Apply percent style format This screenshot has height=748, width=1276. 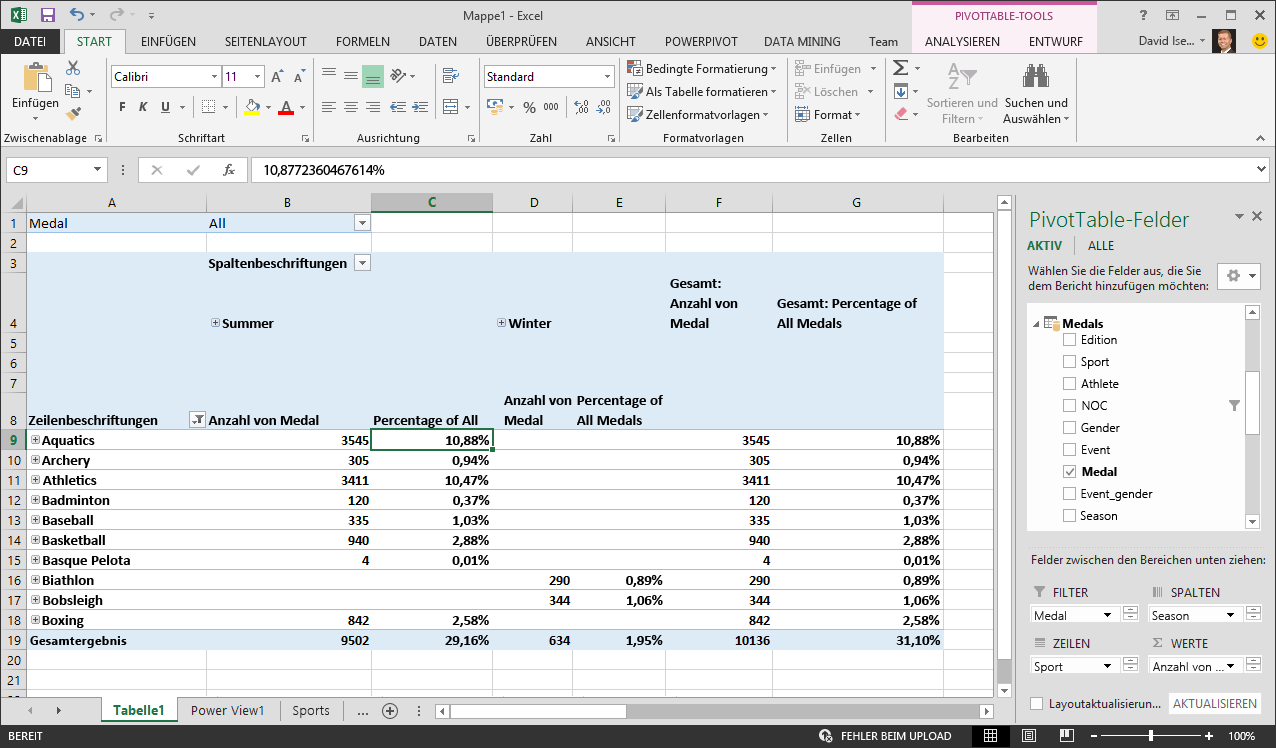click(x=529, y=107)
